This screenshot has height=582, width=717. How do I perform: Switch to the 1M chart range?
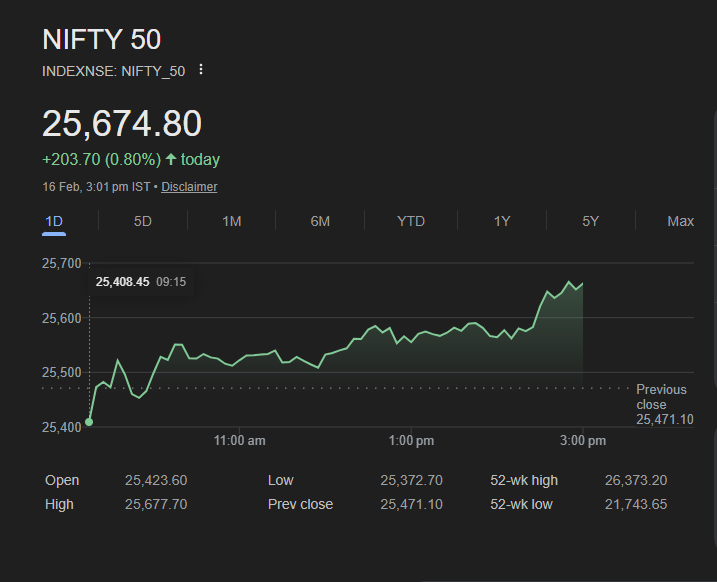[231, 221]
